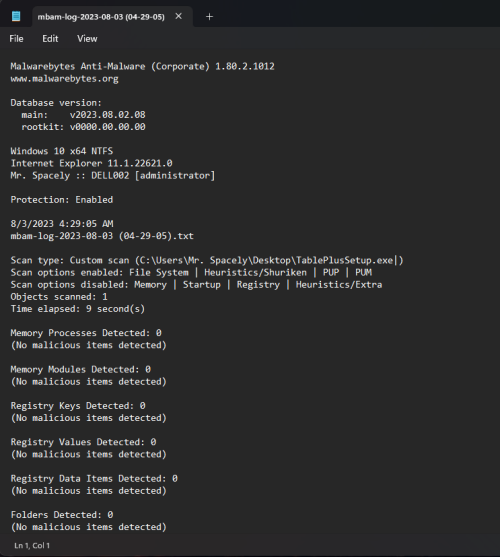Add a new tab with plus icon
This screenshot has width=500, height=557.
coord(209,17)
